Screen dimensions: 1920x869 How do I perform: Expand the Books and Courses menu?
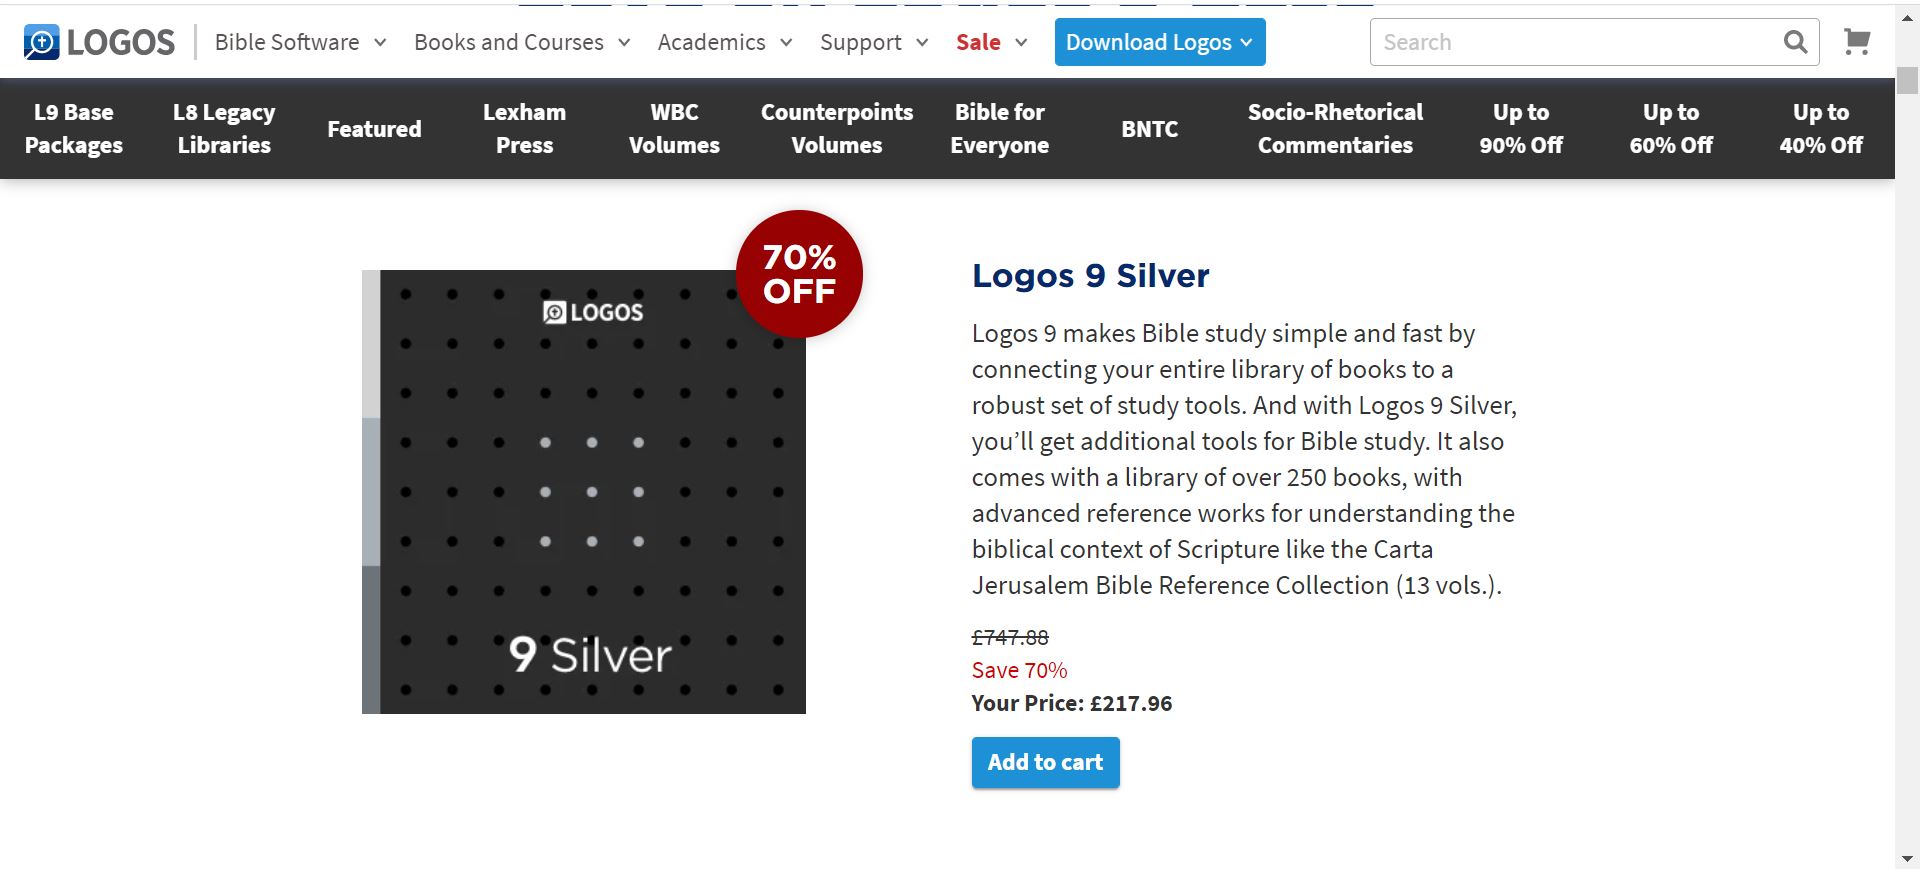tap(508, 42)
